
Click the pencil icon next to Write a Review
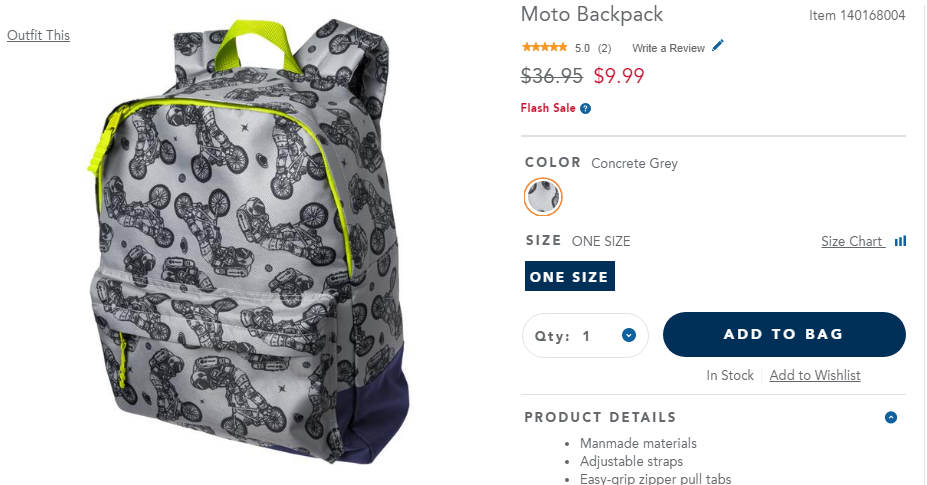(718, 46)
